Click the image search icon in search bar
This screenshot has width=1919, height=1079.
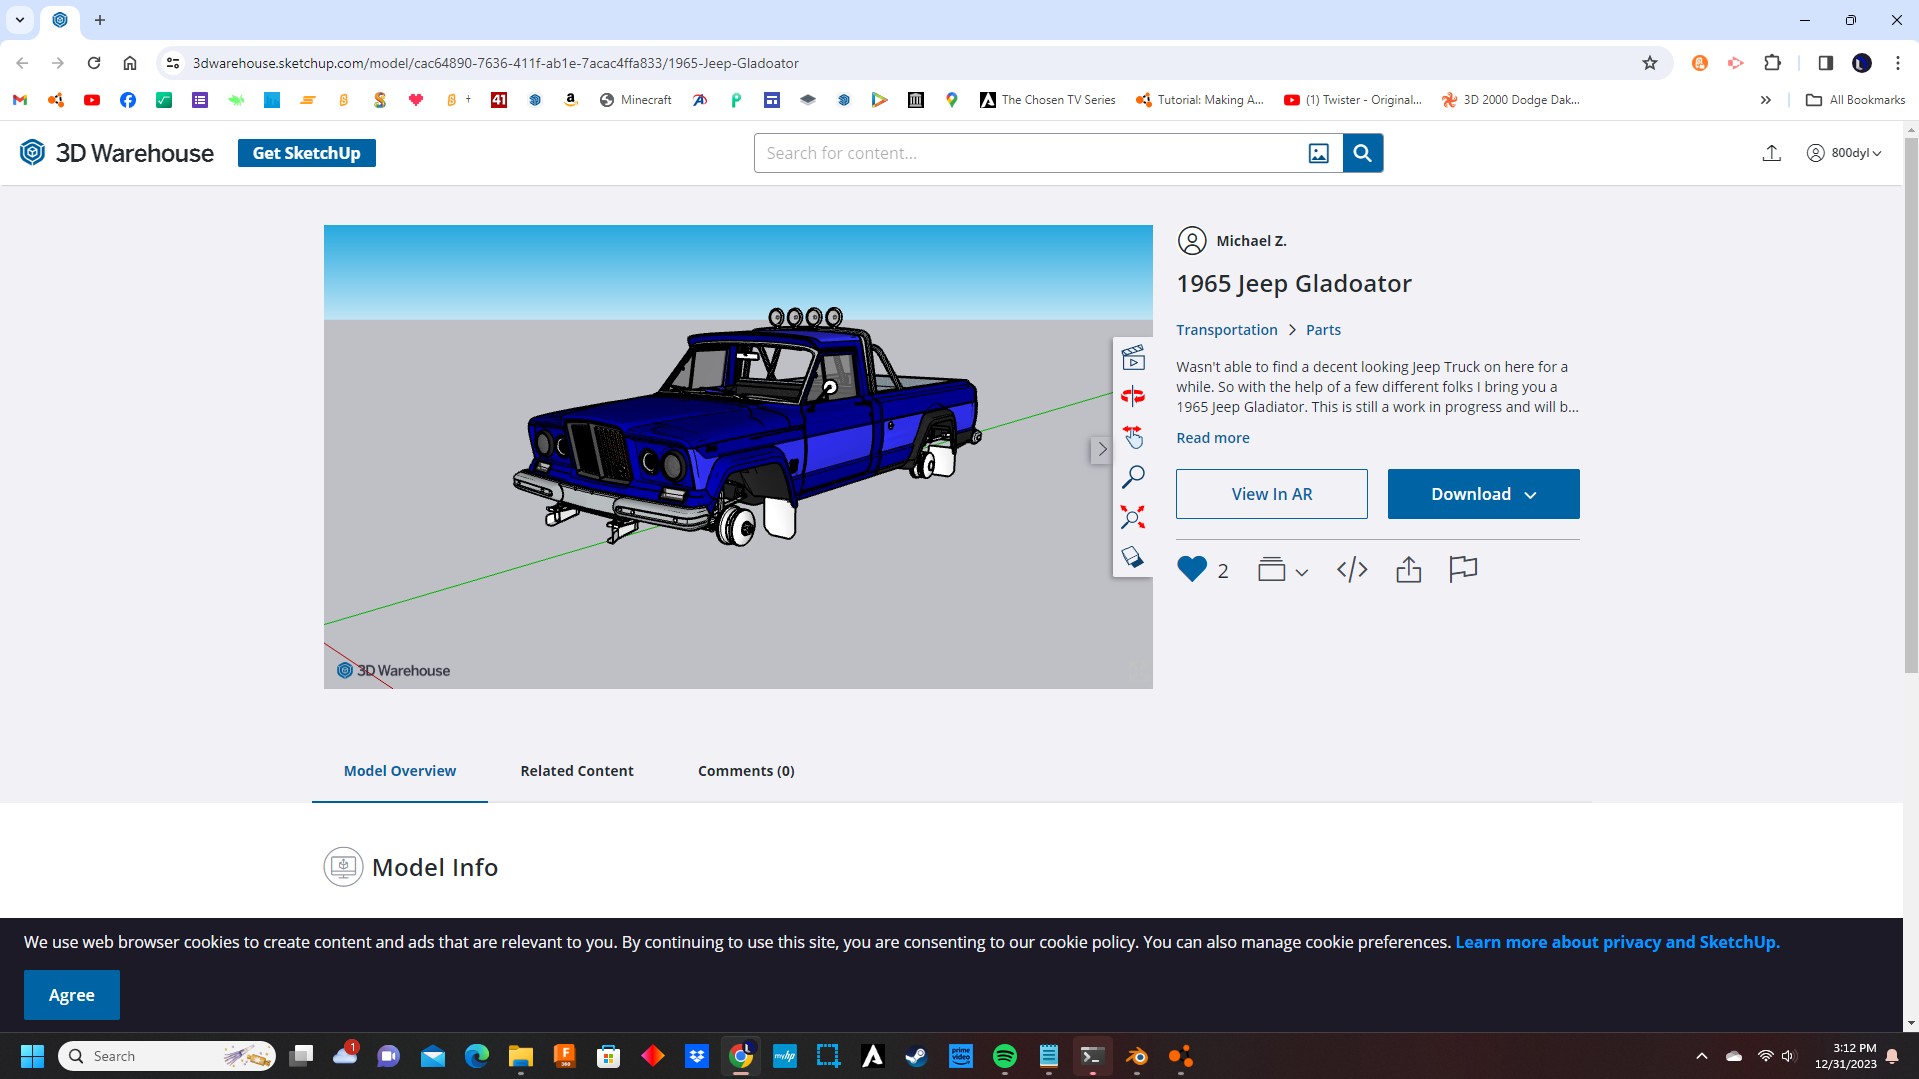[1318, 153]
